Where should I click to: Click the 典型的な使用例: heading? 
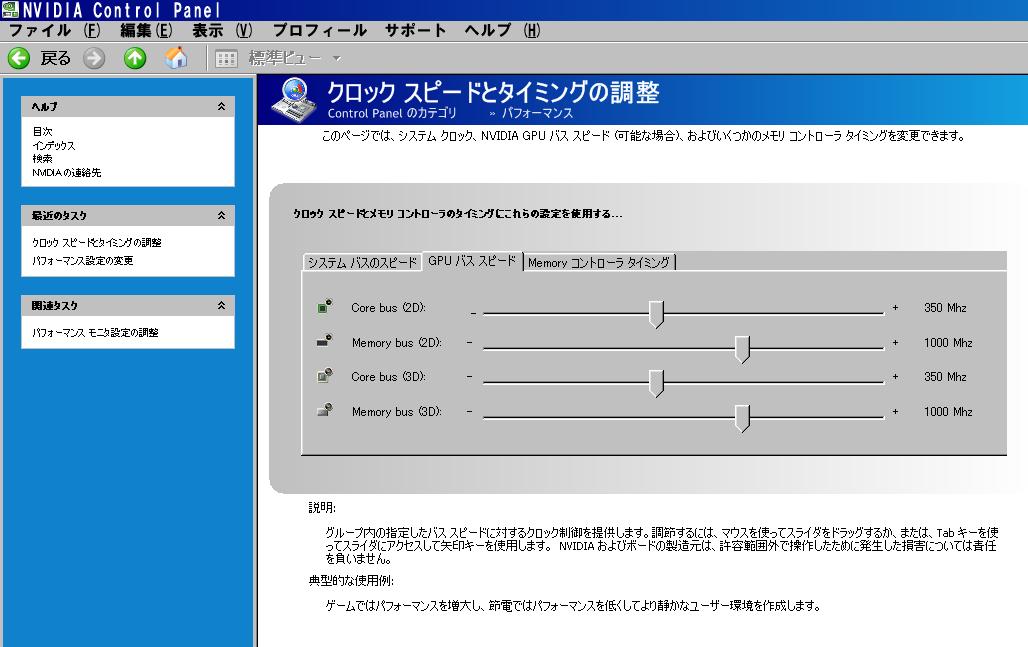click(351, 581)
